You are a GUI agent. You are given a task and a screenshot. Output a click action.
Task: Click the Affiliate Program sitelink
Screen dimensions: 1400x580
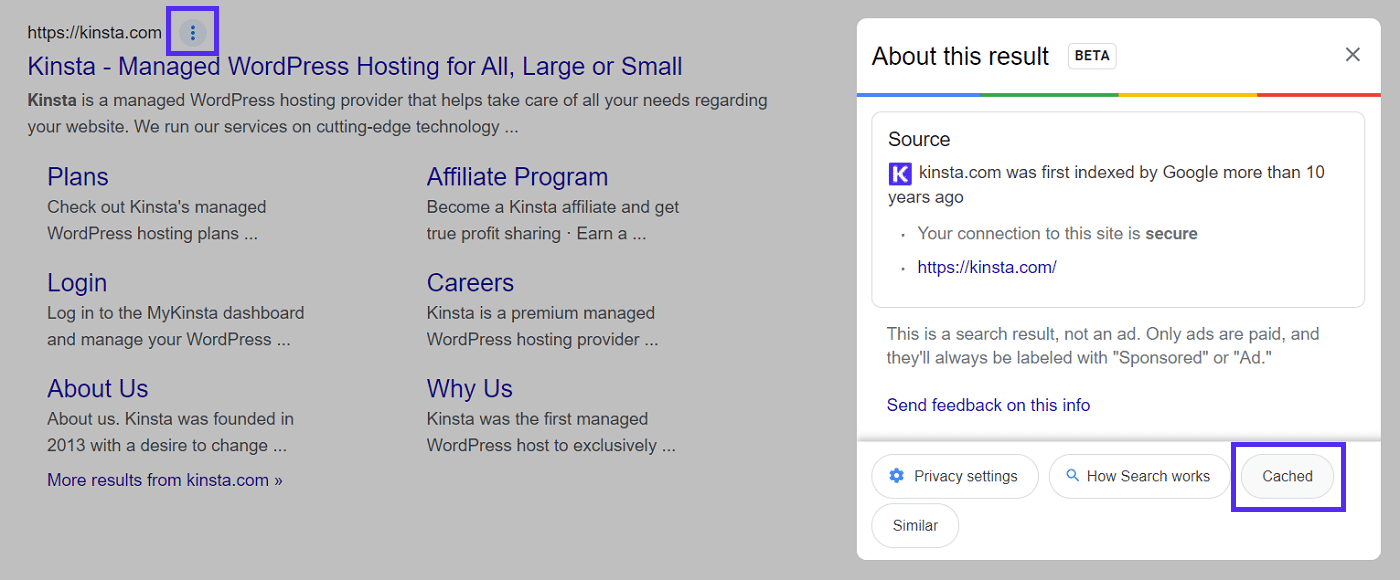pyautogui.click(x=517, y=176)
